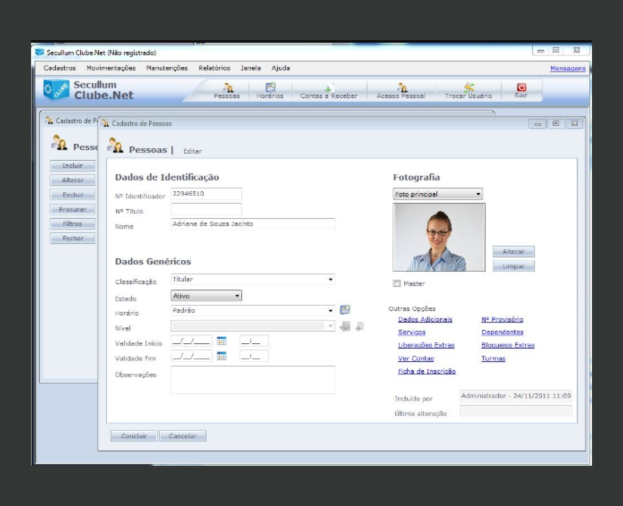Open the disabled Nível dropdown
623x506 pixels.
pyautogui.click(x=253, y=326)
